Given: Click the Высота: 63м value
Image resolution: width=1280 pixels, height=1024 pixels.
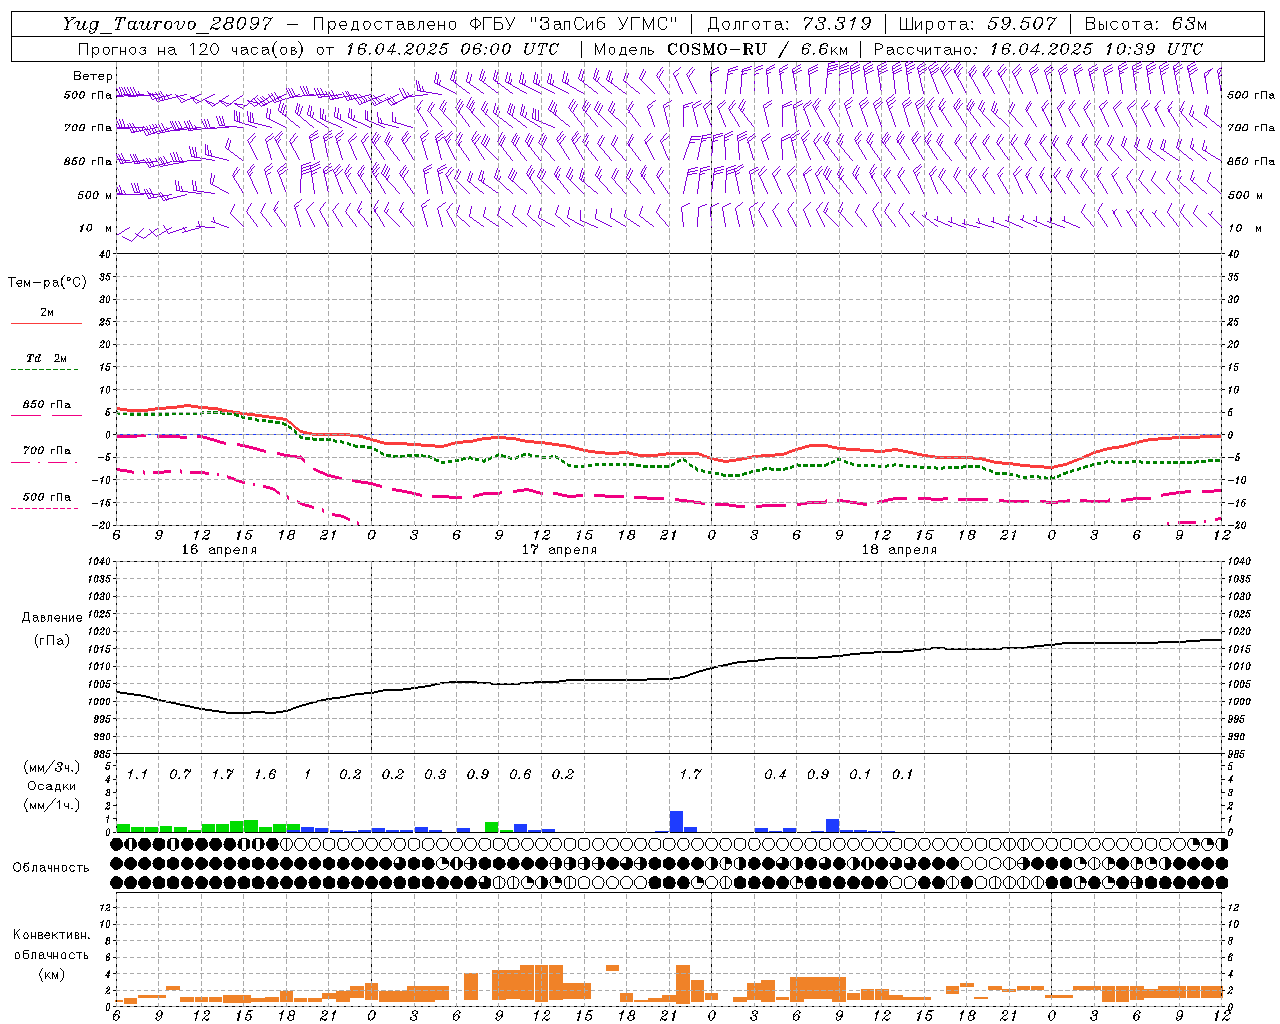Looking at the screenshot, I should [1146, 24].
